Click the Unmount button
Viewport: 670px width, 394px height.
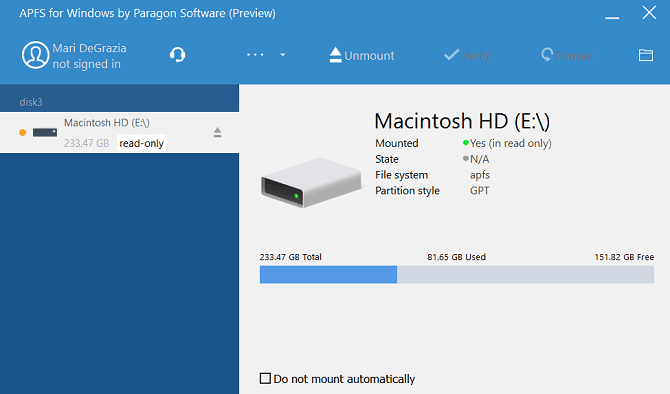[x=362, y=55]
